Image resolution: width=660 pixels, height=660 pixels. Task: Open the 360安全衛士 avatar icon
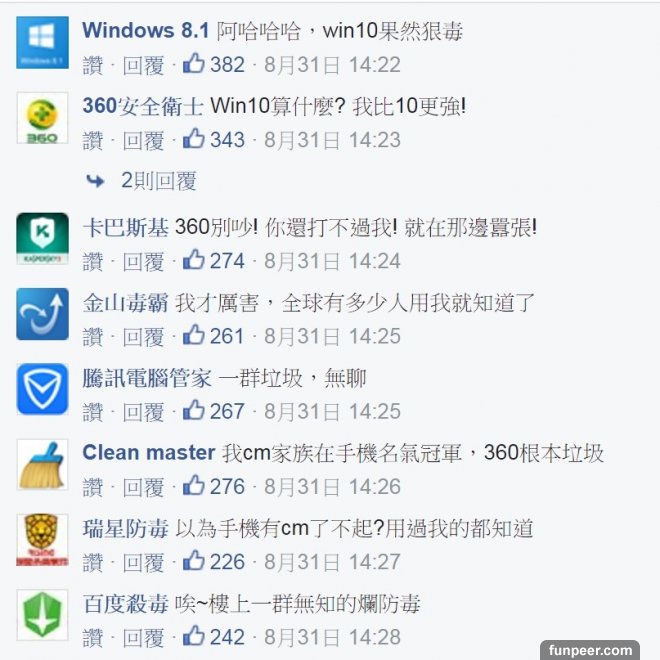point(42,118)
